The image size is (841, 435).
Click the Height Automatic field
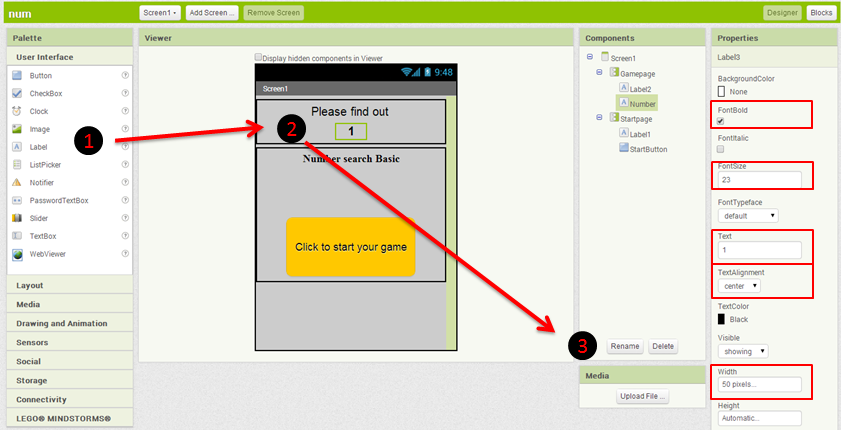(759, 418)
